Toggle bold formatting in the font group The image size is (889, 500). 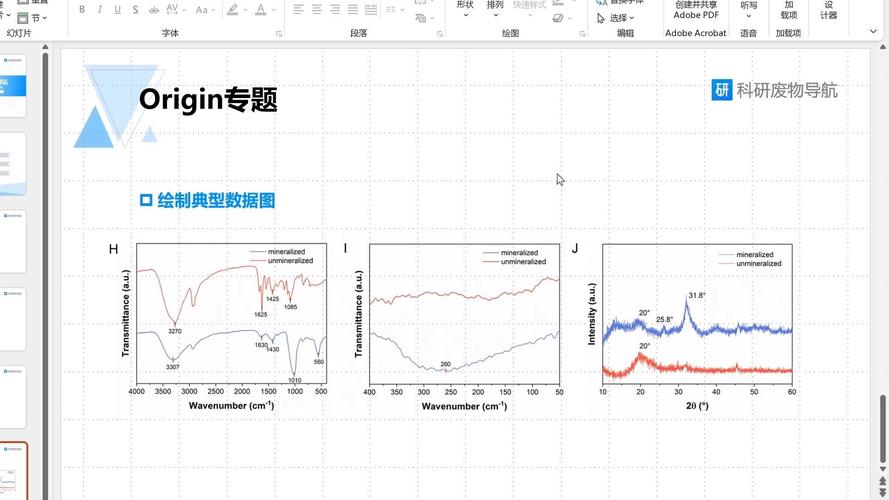[82, 10]
